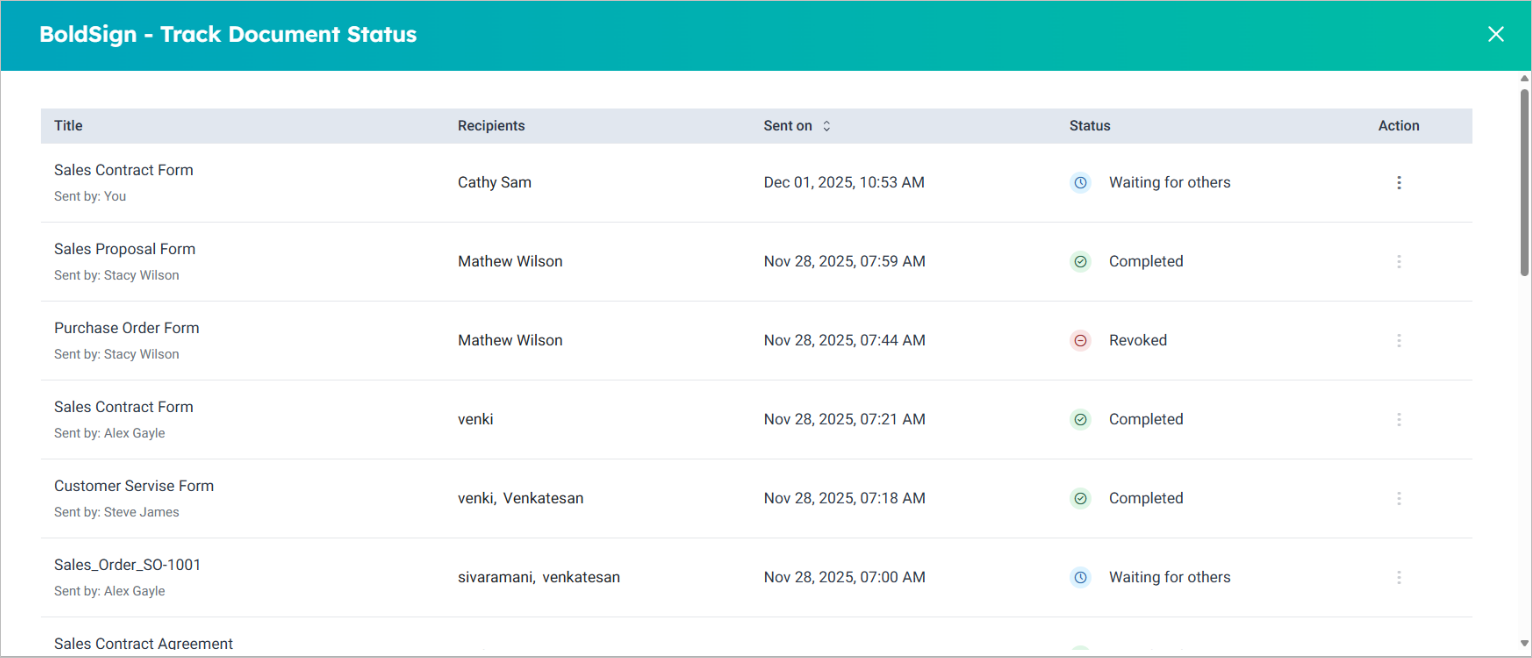The height and width of the screenshot is (658, 1532).
Task: Click Completed status of Sales Proposal Form
Action: (1146, 261)
